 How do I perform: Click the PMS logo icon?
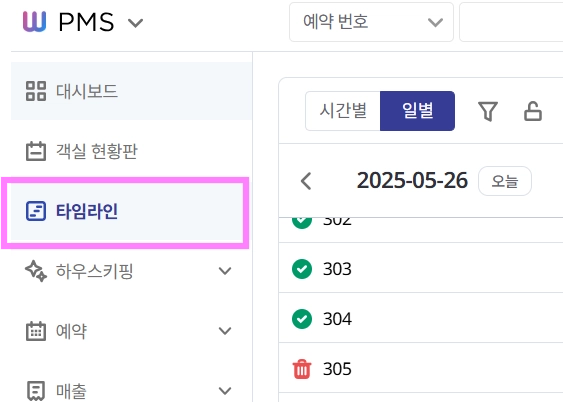click(x=34, y=22)
